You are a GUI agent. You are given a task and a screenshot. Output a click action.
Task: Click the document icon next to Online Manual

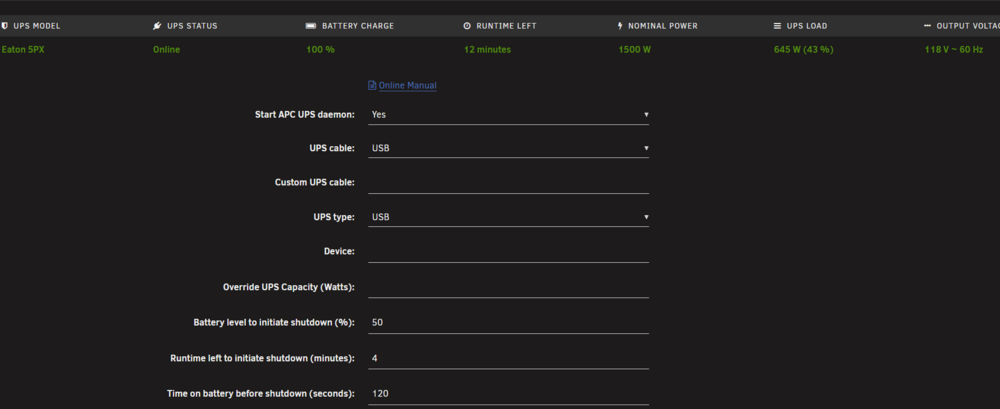(372, 85)
